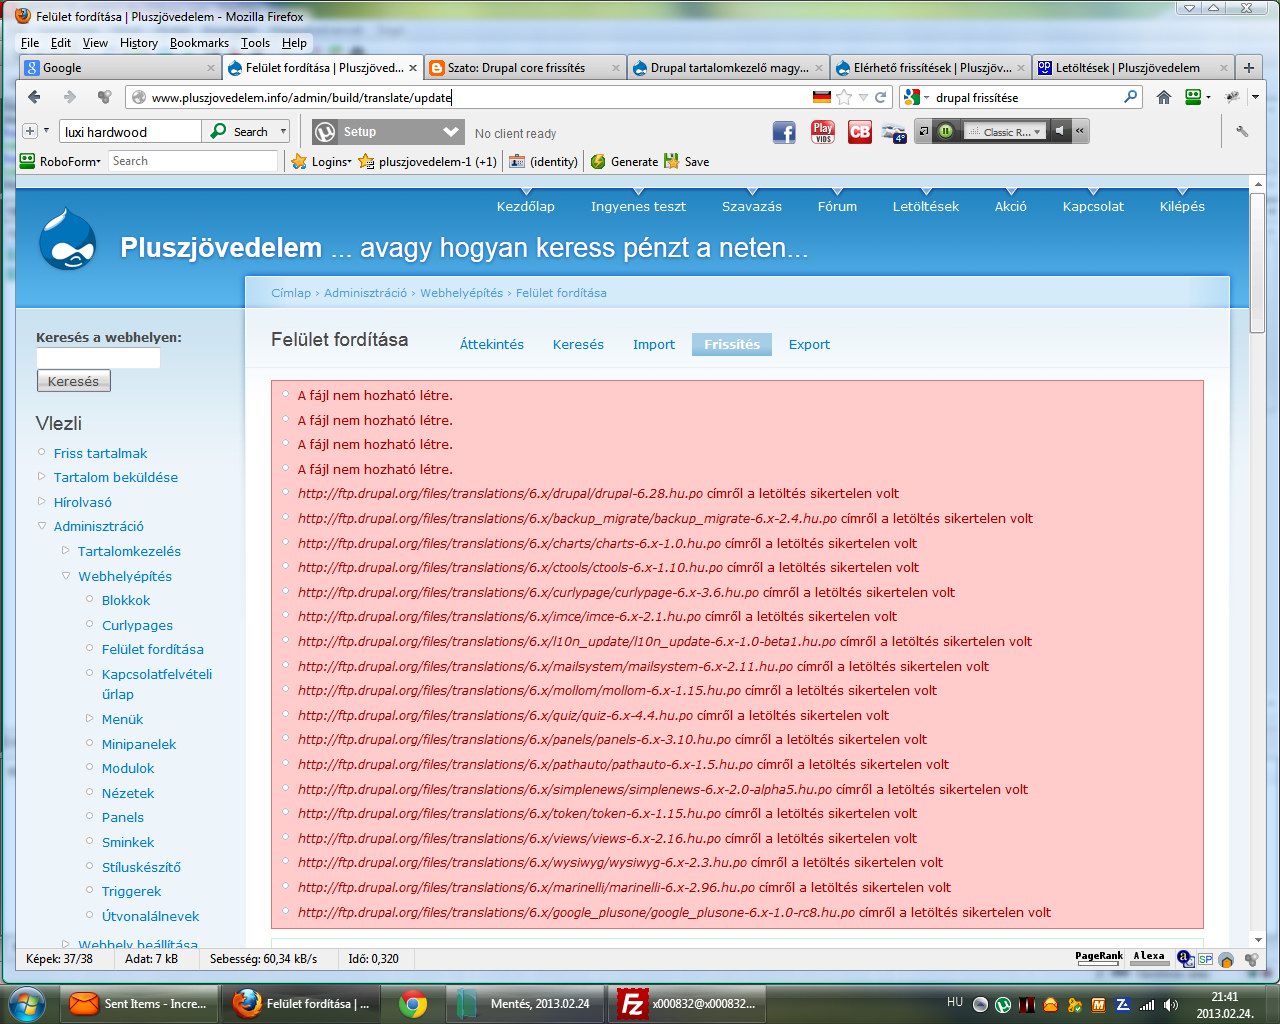The width and height of the screenshot is (1280, 1024).
Task: Click the bookmark star in address bar
Action: (x=844, y=97)
